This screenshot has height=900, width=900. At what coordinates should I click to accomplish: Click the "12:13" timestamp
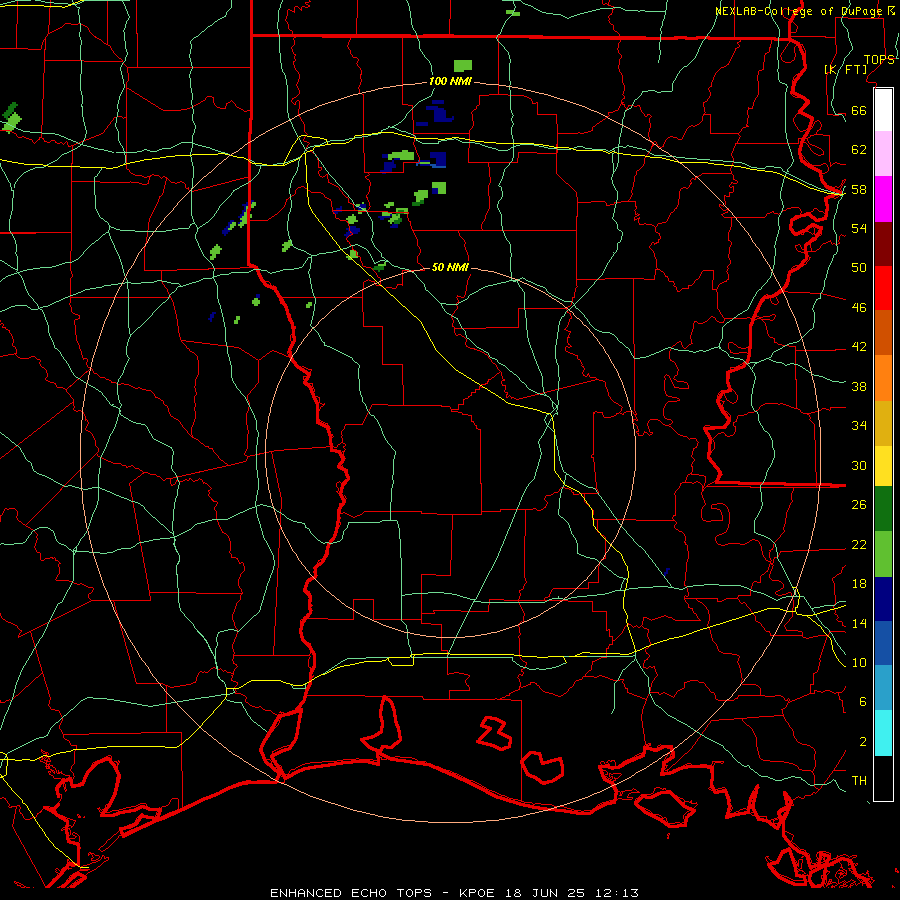point(617,893)
